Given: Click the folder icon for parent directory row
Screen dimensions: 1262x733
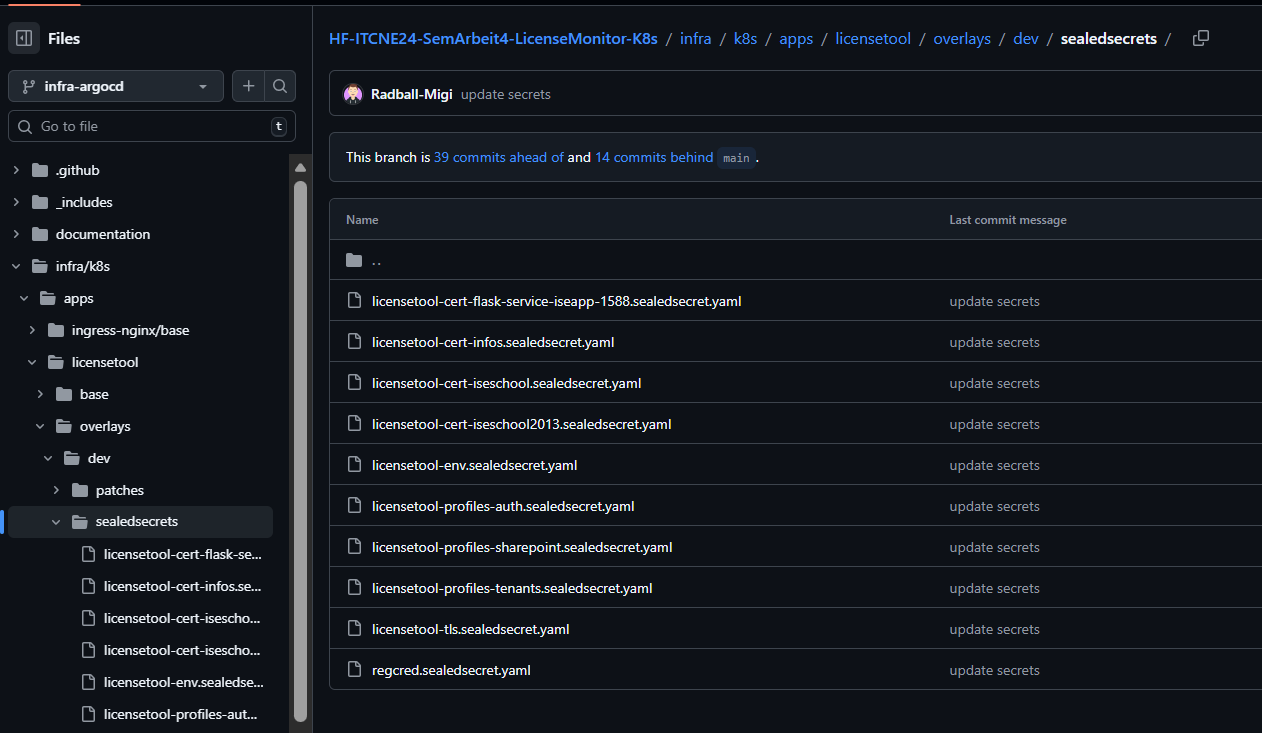Looking at the screenshot, I should click(x=354, y=260).
